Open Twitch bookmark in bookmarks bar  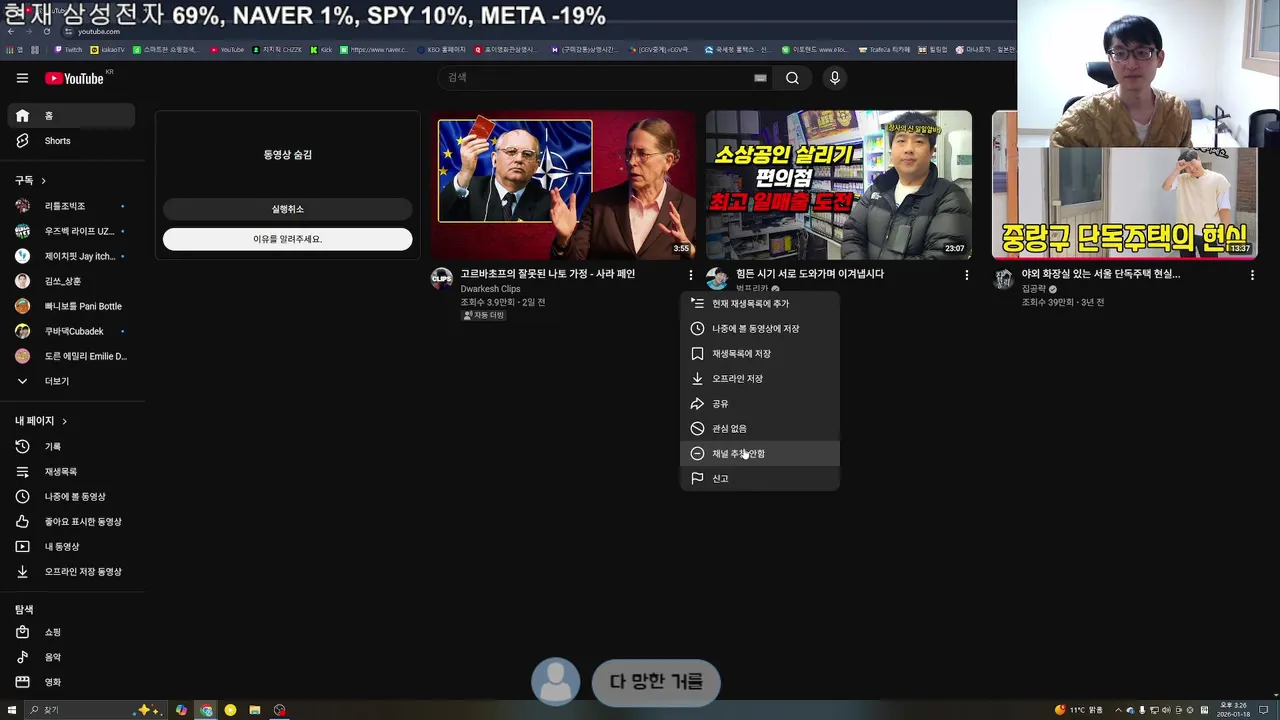click(68, 49)
